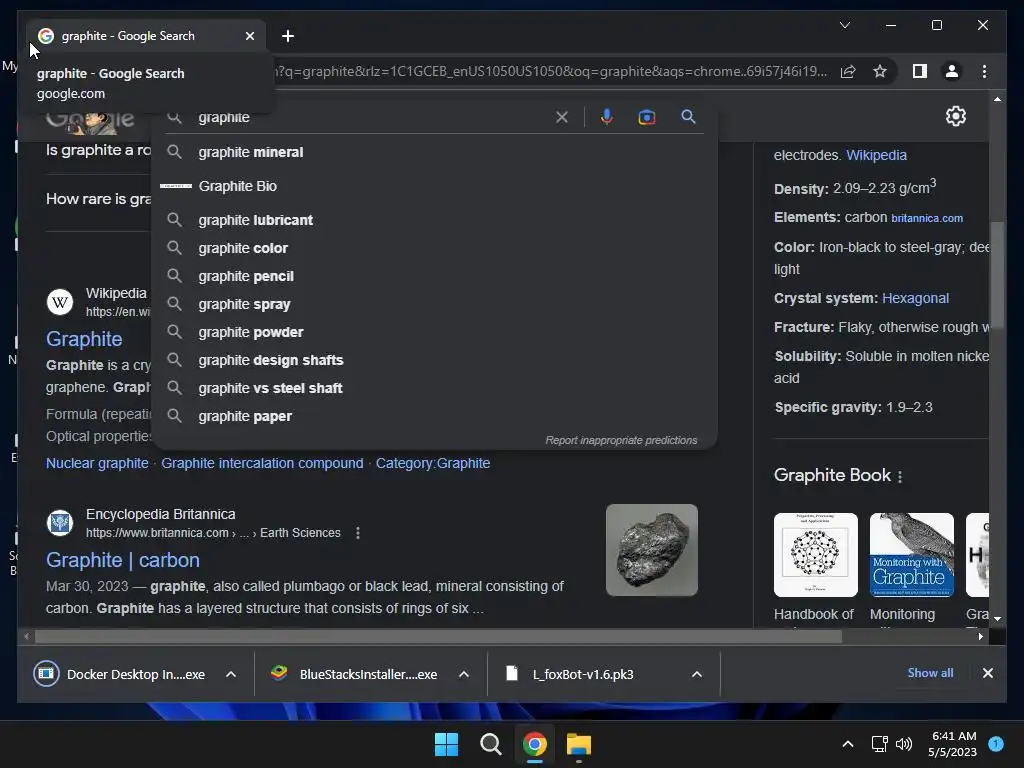
Task: Click the address bar URL
Action: 552,71
